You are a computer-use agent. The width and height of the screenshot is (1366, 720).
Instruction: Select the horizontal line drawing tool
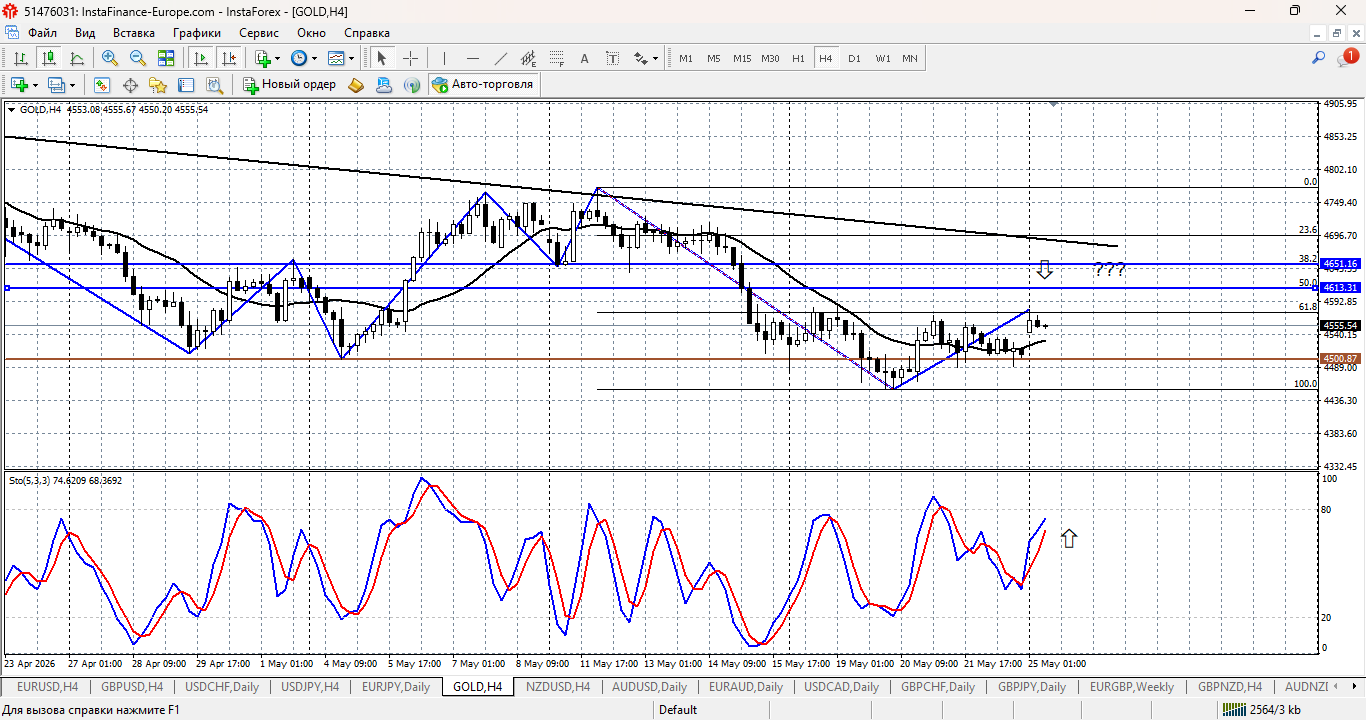coord(473,58)
